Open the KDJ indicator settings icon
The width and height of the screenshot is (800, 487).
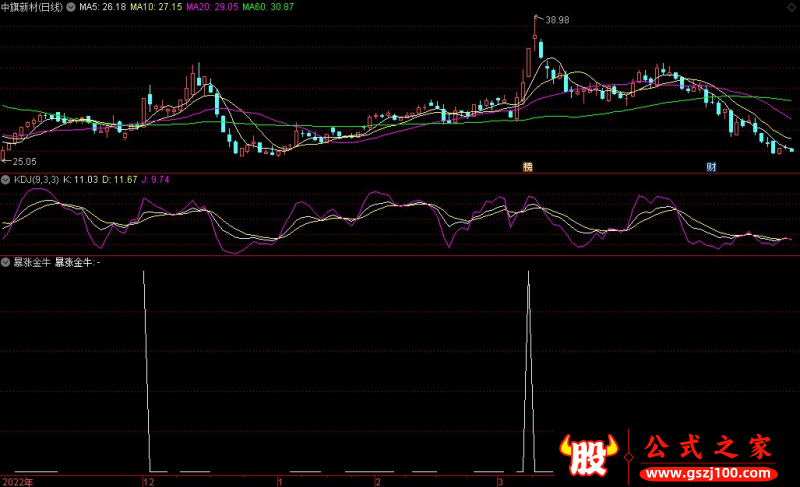click(x=6, y=179)
